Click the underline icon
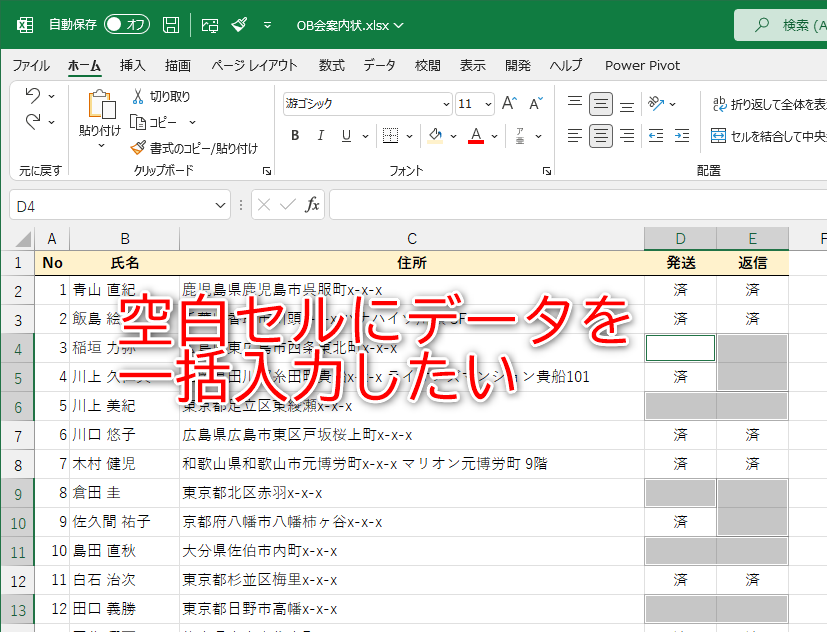The width and height of the screenshot is (827, 632). point(346,133)
